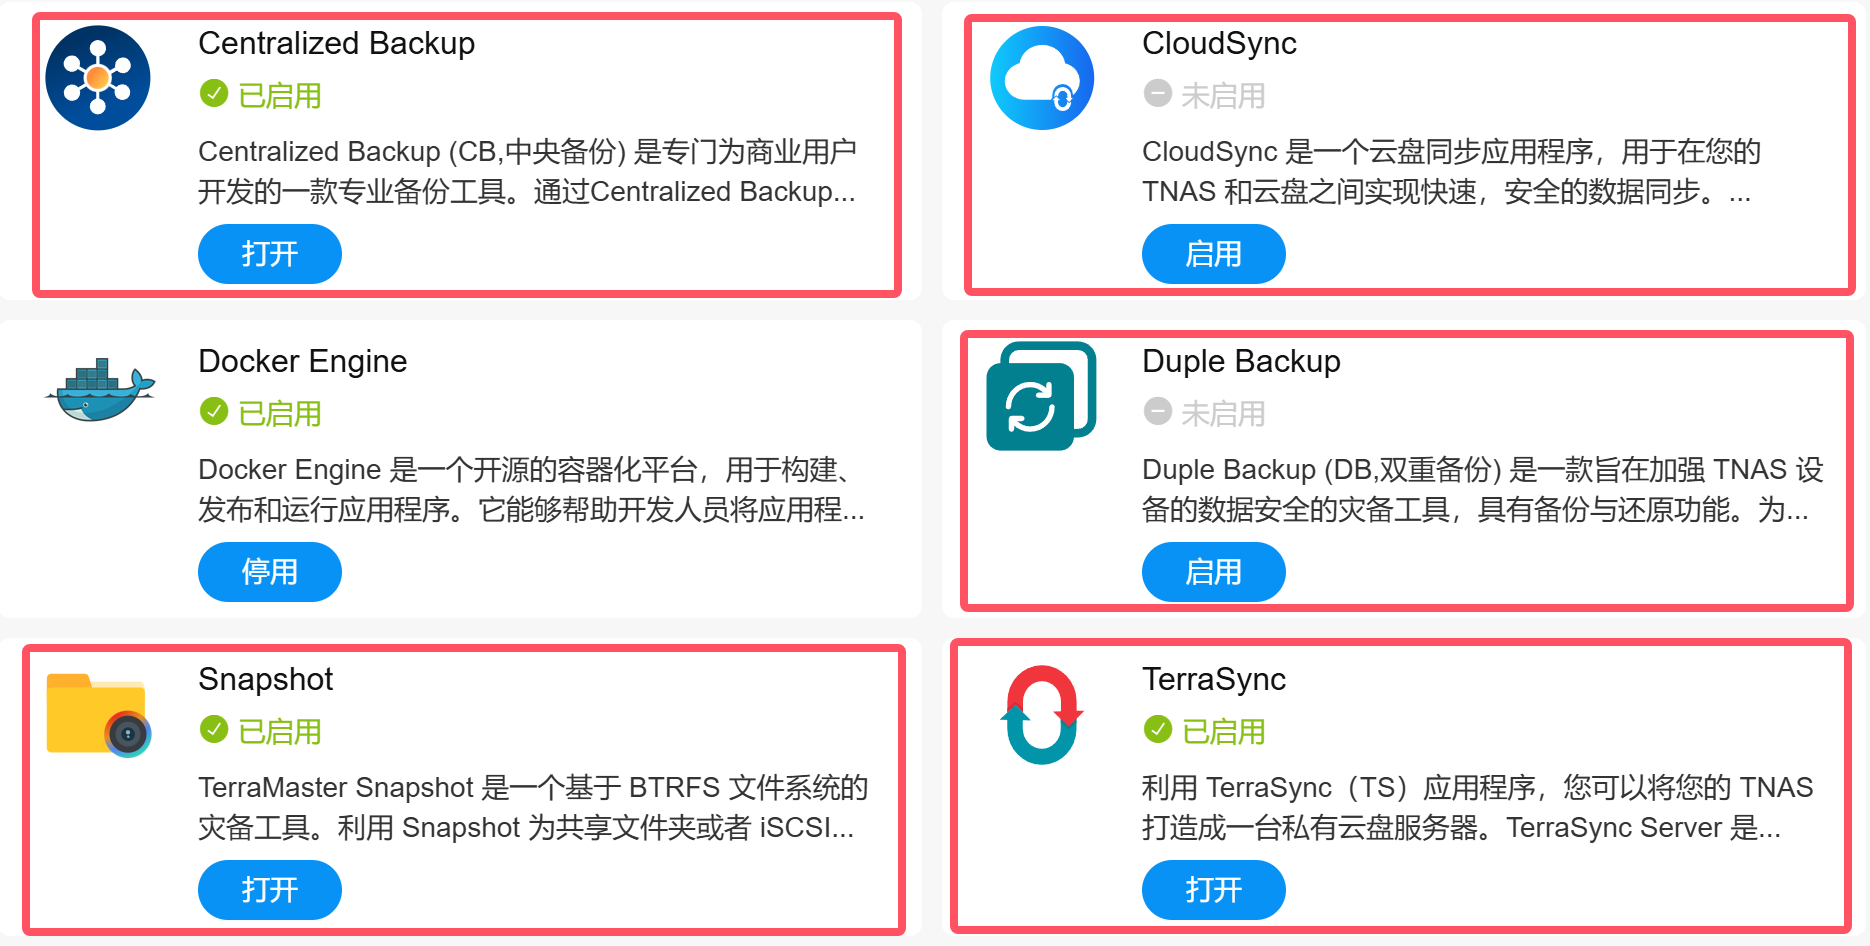Select the Snapshot title
The image size is (1870, 946).
[x=266, y=680]
